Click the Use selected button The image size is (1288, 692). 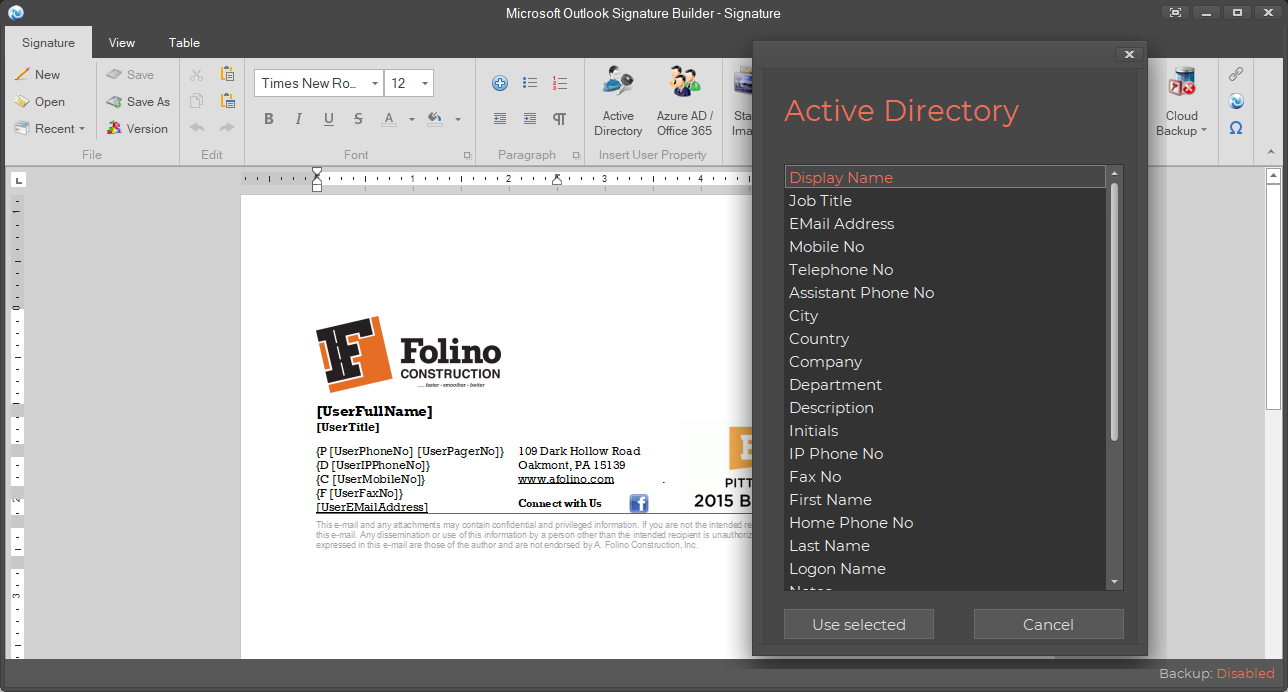click(859, 624)
